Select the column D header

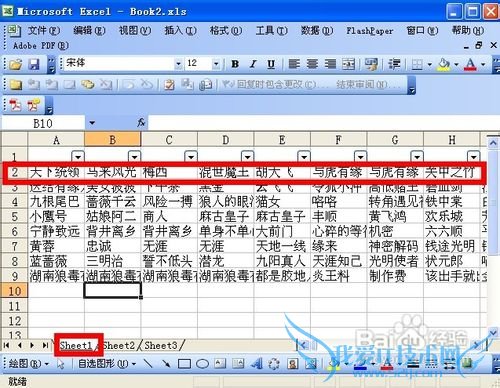click(226, 140)
